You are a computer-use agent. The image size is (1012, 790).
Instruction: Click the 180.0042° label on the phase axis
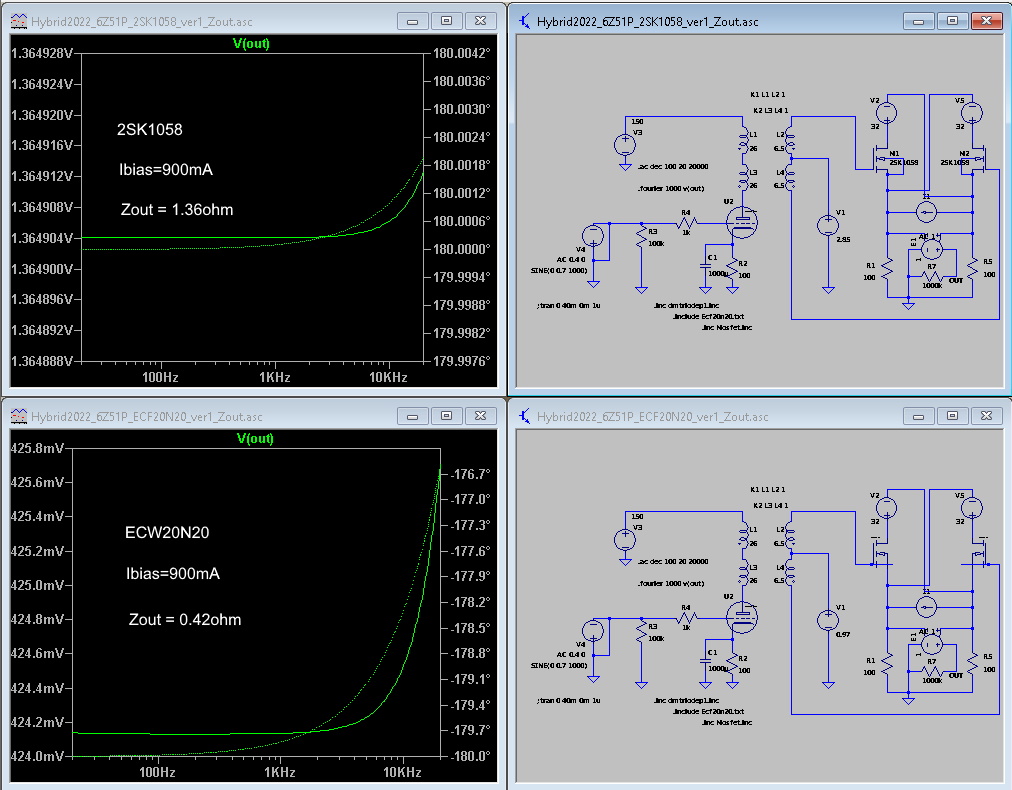point(461,53)
